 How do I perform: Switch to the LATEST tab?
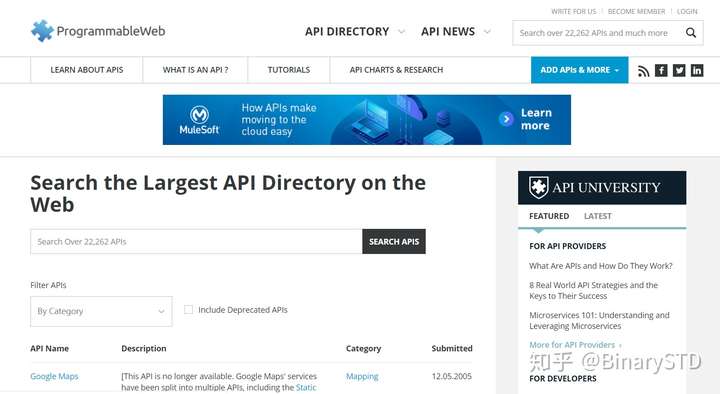598,216
